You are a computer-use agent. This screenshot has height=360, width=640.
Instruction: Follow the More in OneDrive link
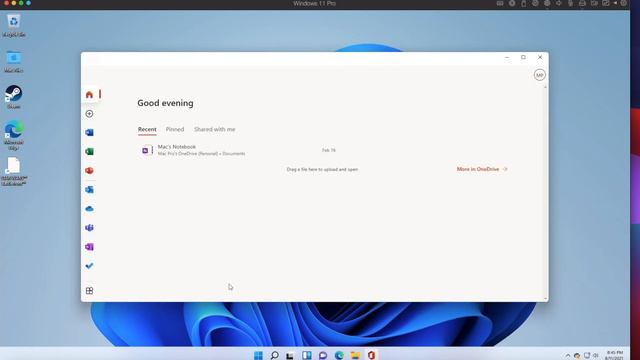pos(482,169)
